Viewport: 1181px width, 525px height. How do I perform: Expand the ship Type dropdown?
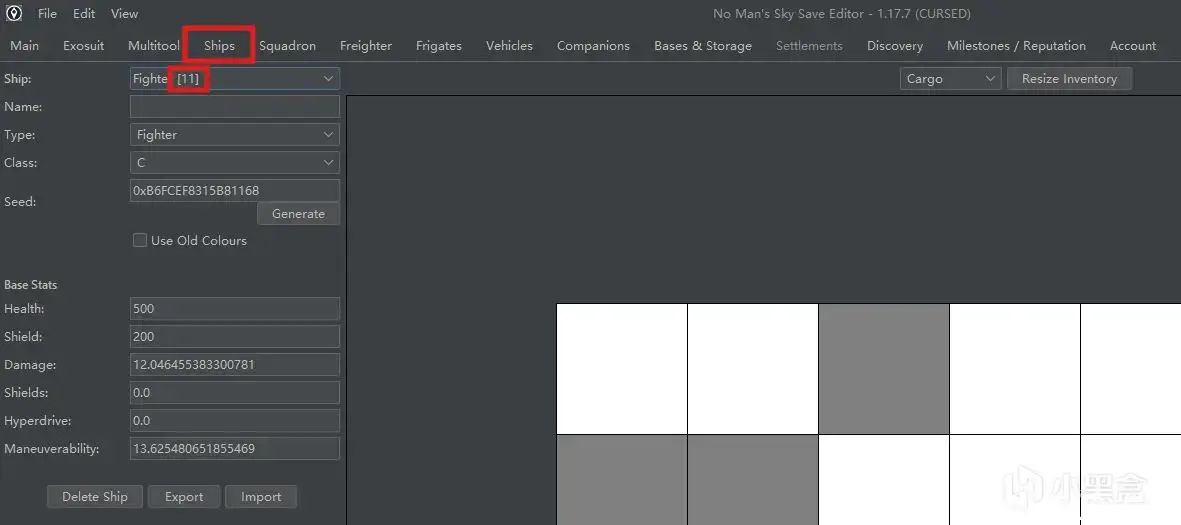click(x=235, y=135)
